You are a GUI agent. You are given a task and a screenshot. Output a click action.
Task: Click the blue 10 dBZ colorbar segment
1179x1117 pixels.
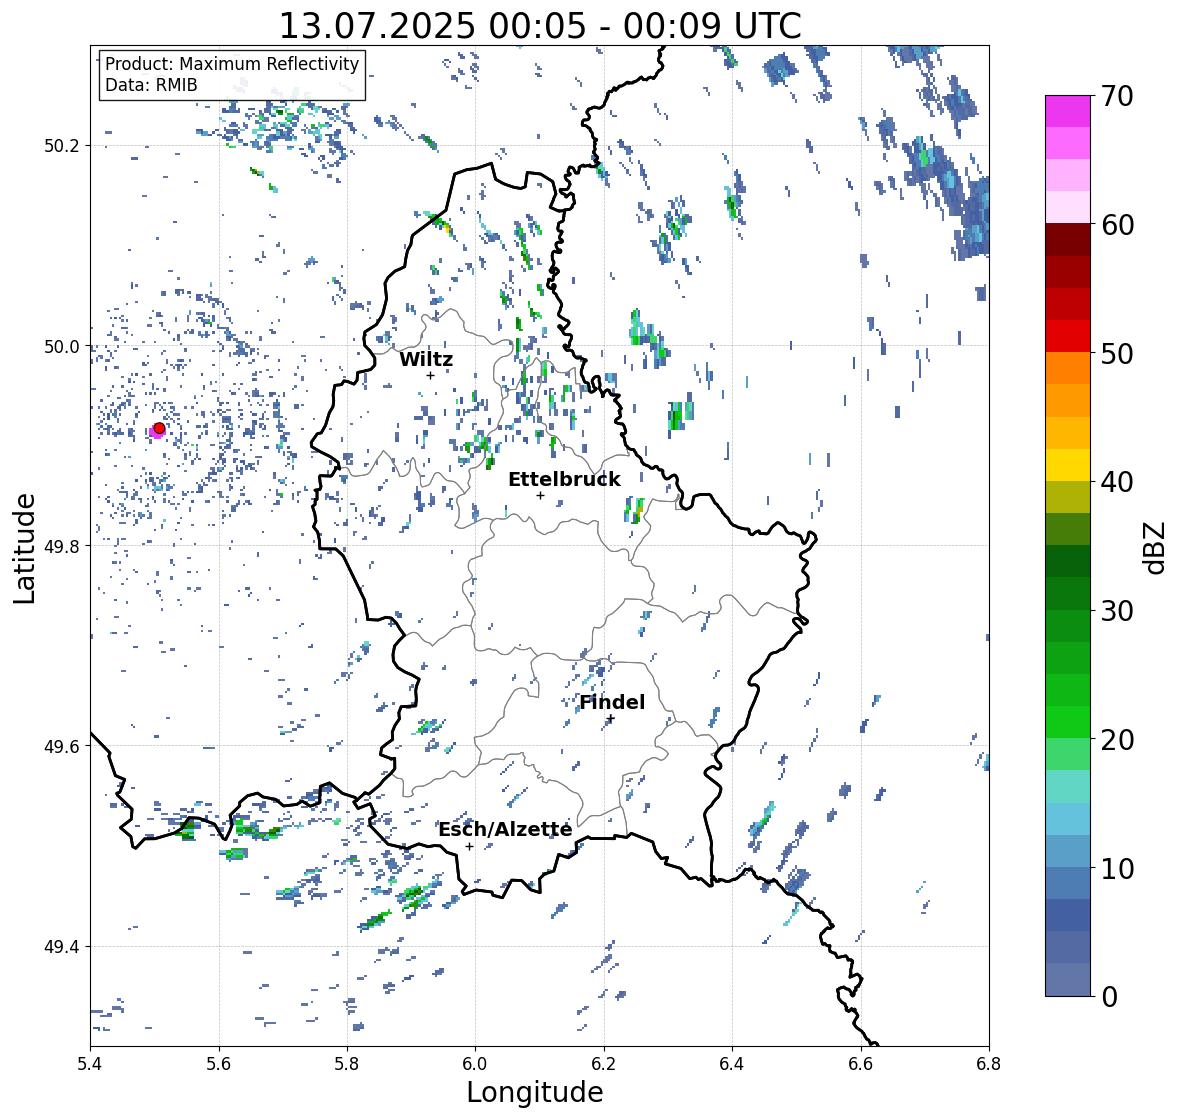pyautogui.click(x=1068, y=850)
